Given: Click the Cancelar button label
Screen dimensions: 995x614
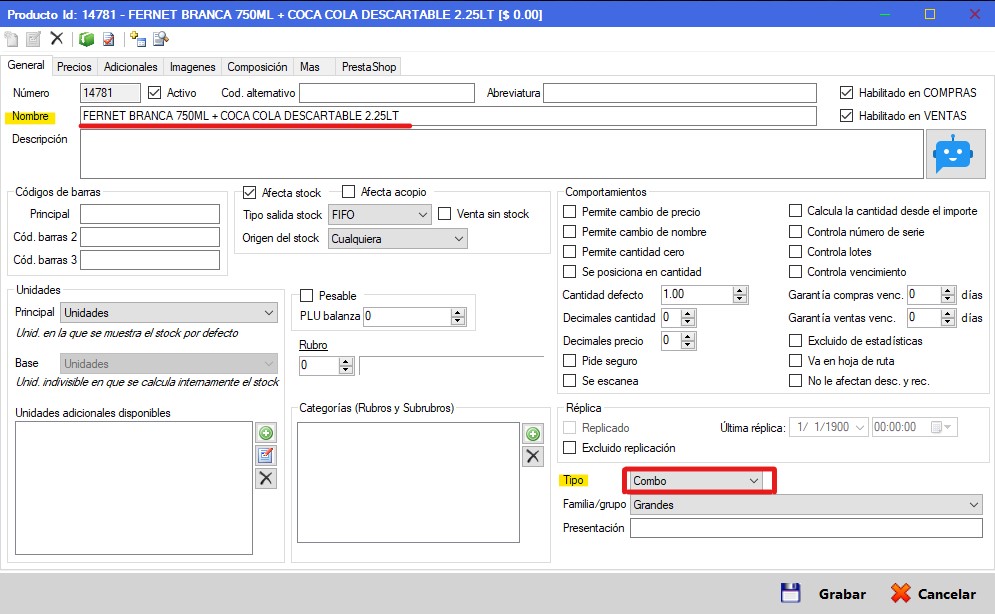Looking at the screenshot, I should coord(947,594).
